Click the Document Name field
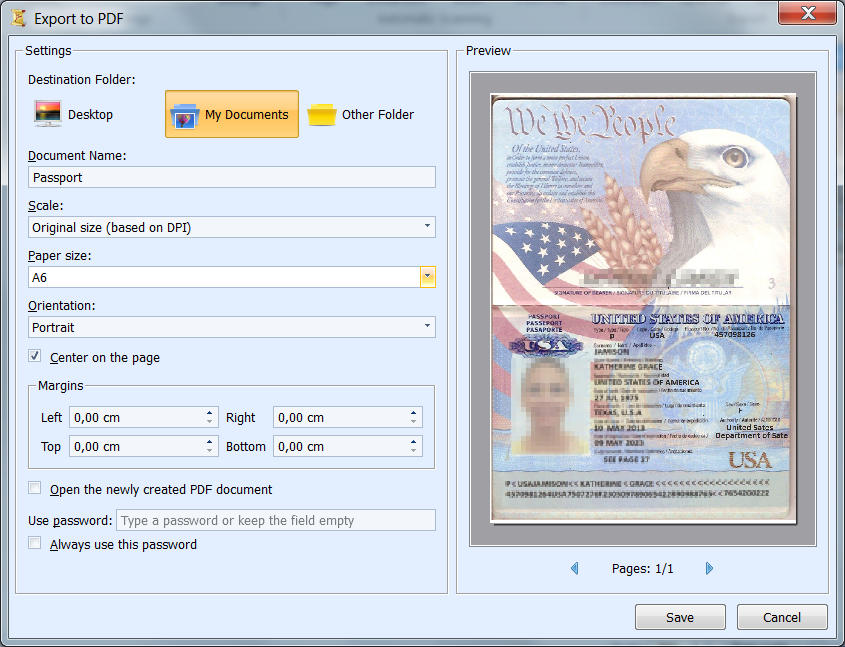The image size is (845, 647). coord(232,177)
